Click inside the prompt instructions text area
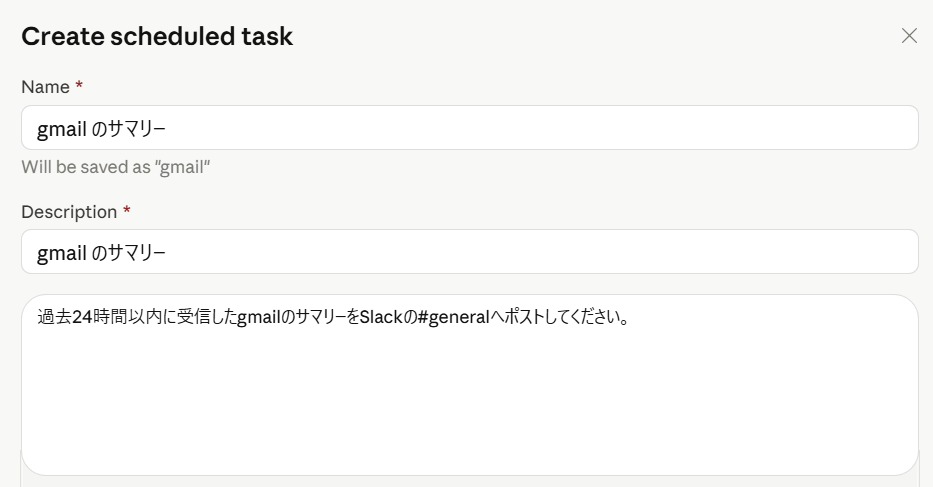Image resolution: width=933 pixels, height=487 pixels. (469, 385)
